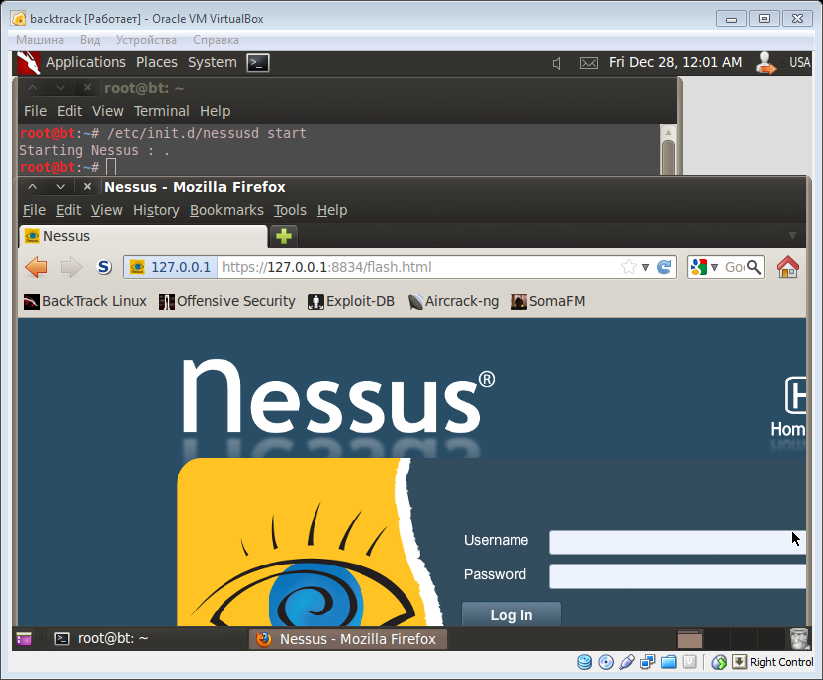Viewport: 823px width, 680px height.
Task: Click VirtualBox keyboard capture arrow icon
Action: tap(739, 662)
